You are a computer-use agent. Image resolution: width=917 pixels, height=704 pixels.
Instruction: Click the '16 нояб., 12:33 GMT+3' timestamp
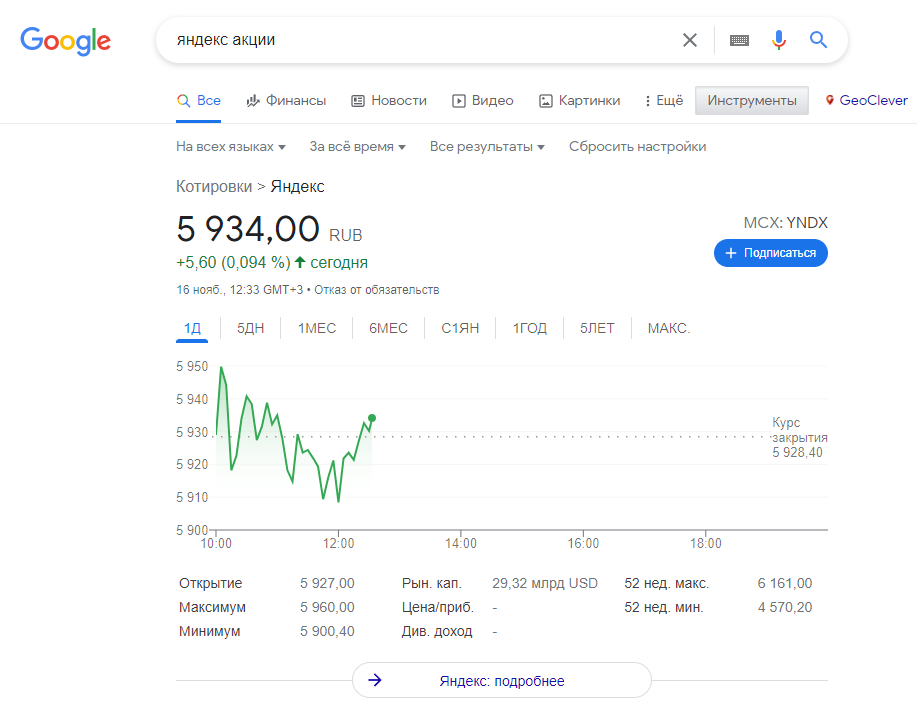click(240, 290)
